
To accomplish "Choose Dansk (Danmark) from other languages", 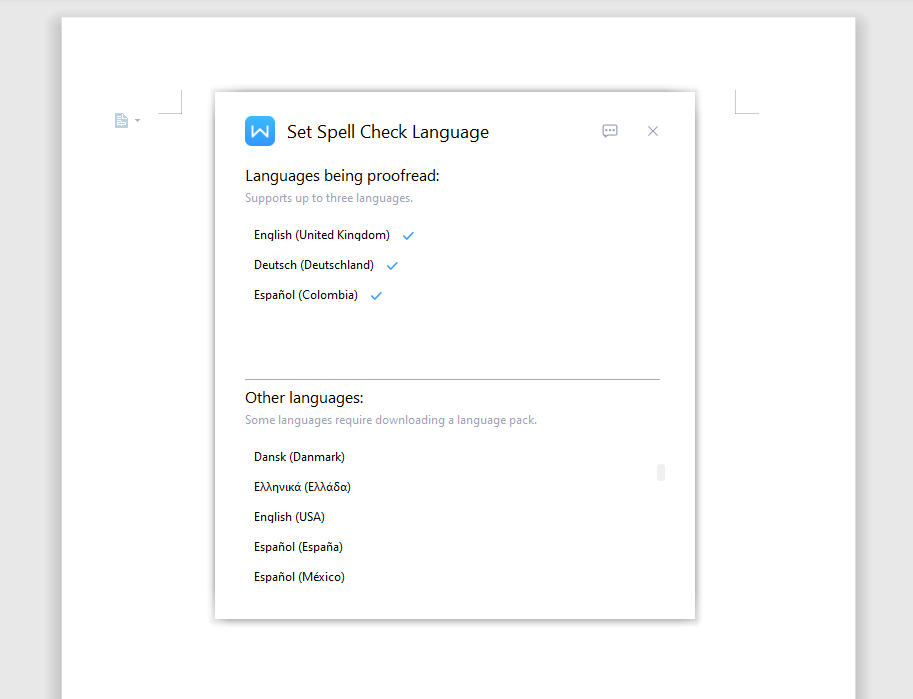I will tap(299, 457).
